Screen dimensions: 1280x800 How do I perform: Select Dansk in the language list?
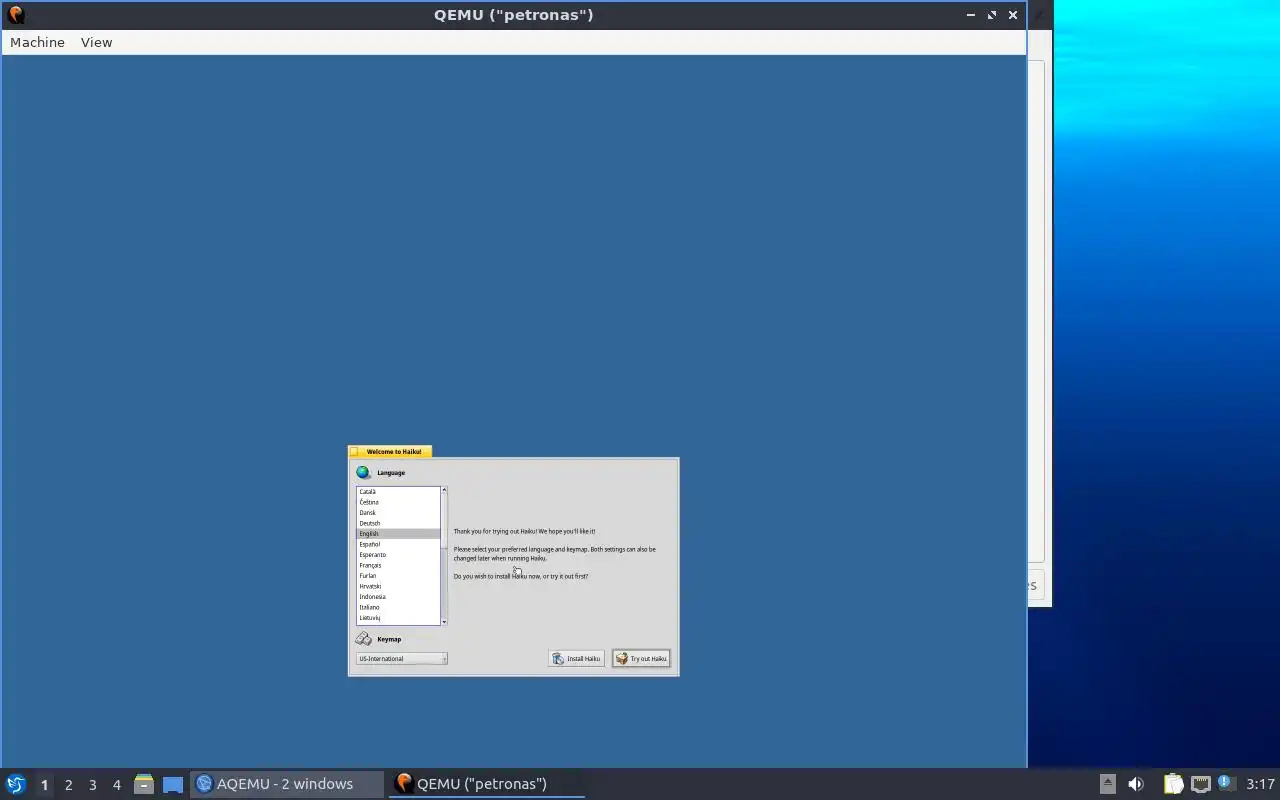(x=398, y=512)
